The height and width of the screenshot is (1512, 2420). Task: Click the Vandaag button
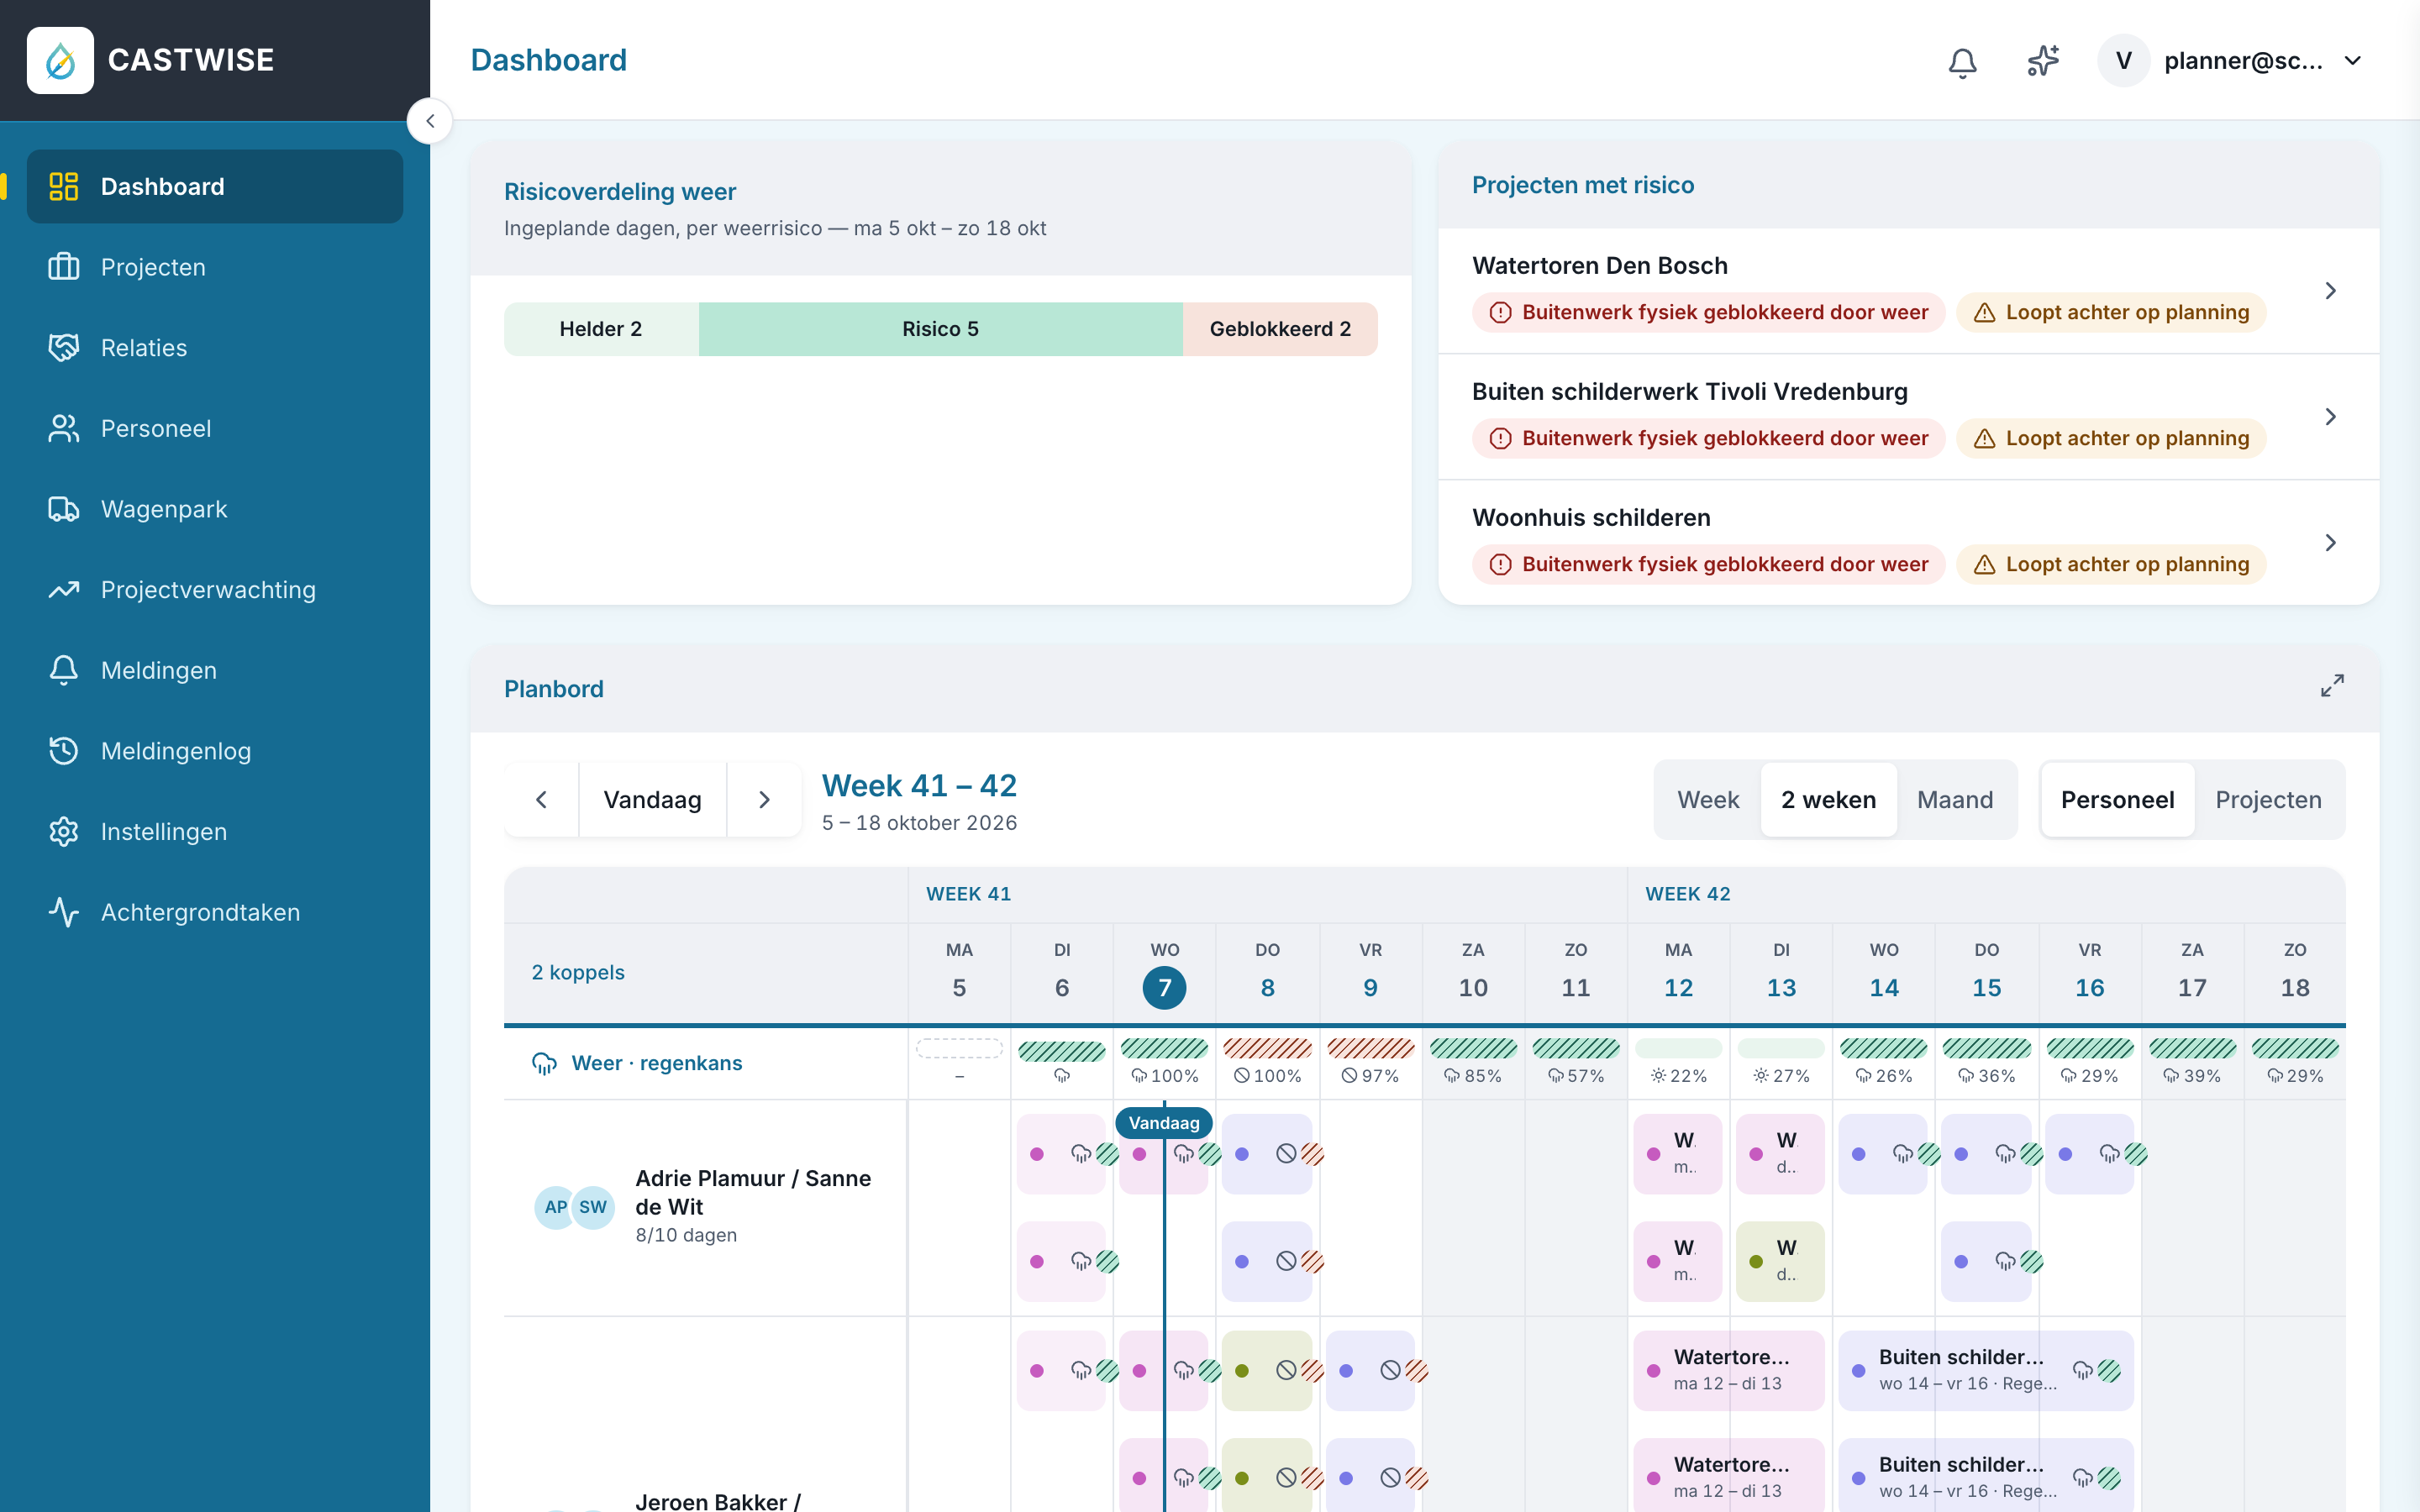(x=652, y=800)
